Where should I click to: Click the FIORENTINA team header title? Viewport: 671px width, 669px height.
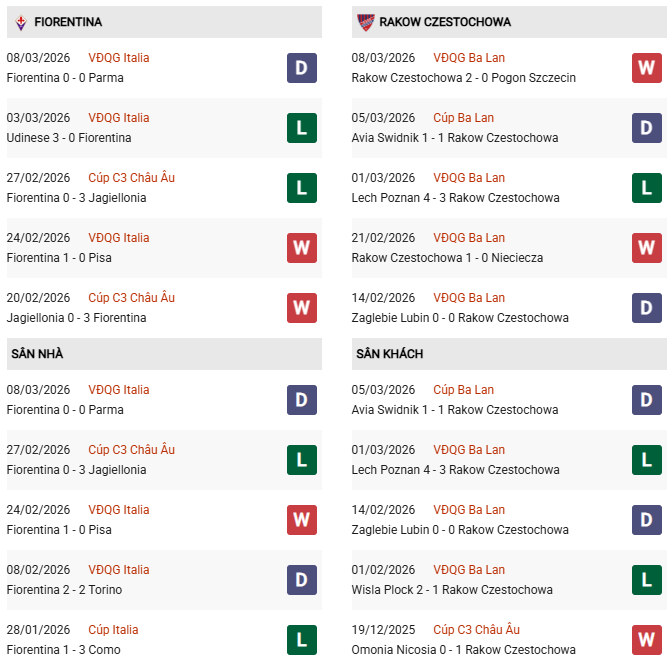[x=68, y=22]
